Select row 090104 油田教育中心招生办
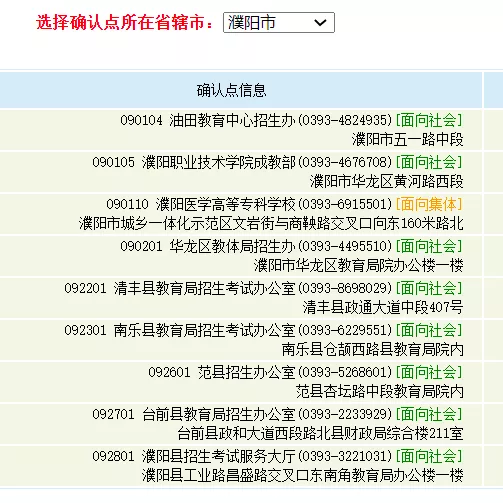 point(241,130)
